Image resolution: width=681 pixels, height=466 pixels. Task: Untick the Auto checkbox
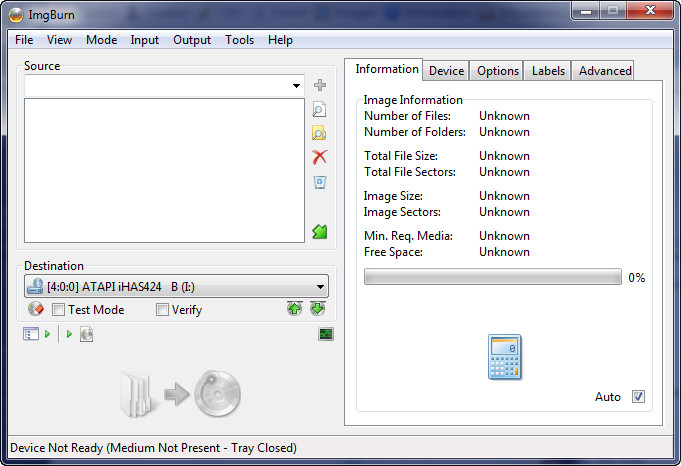pyautogui.click(x=638, y=397)
